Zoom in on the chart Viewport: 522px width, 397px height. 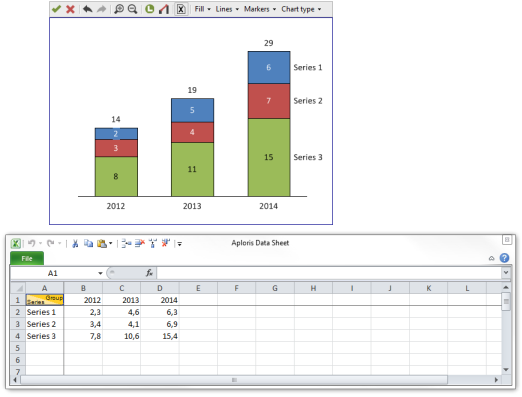(119, 9)
